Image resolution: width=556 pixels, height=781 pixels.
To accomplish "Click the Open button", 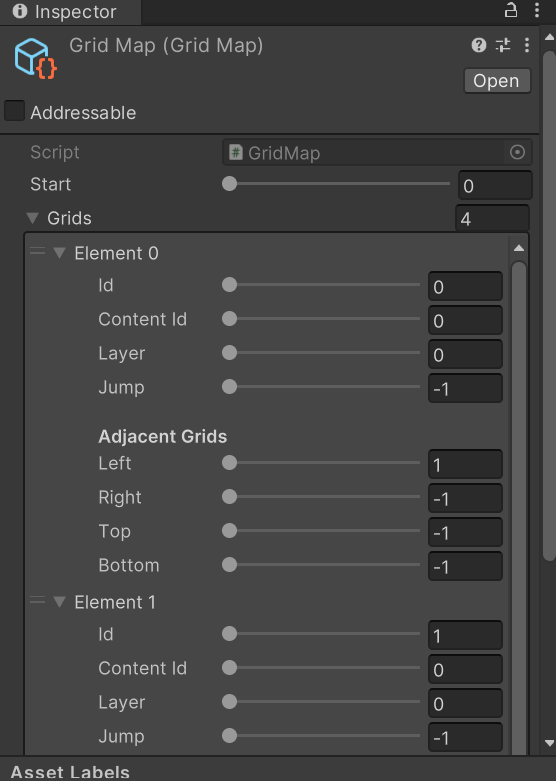I will pyautogui.click(x=497, y=81).
